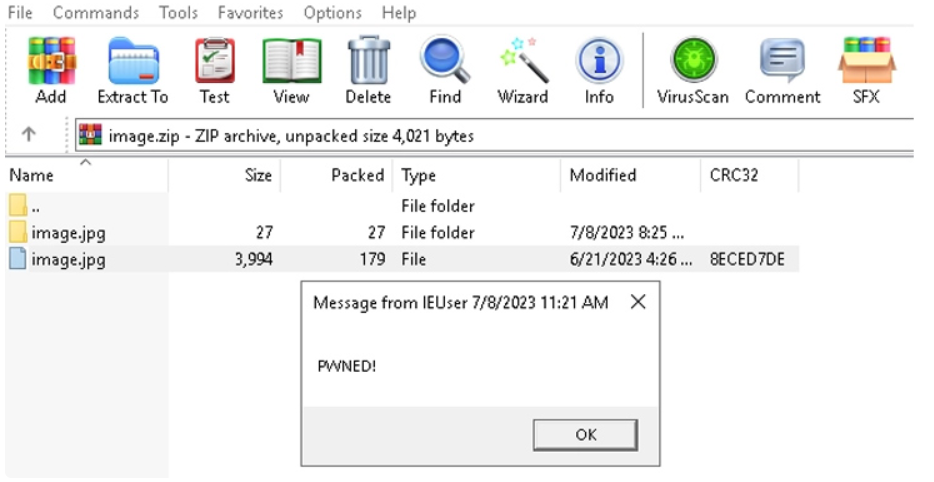
Task: Open the Find magnifier tool
Action: coord(445,70)
